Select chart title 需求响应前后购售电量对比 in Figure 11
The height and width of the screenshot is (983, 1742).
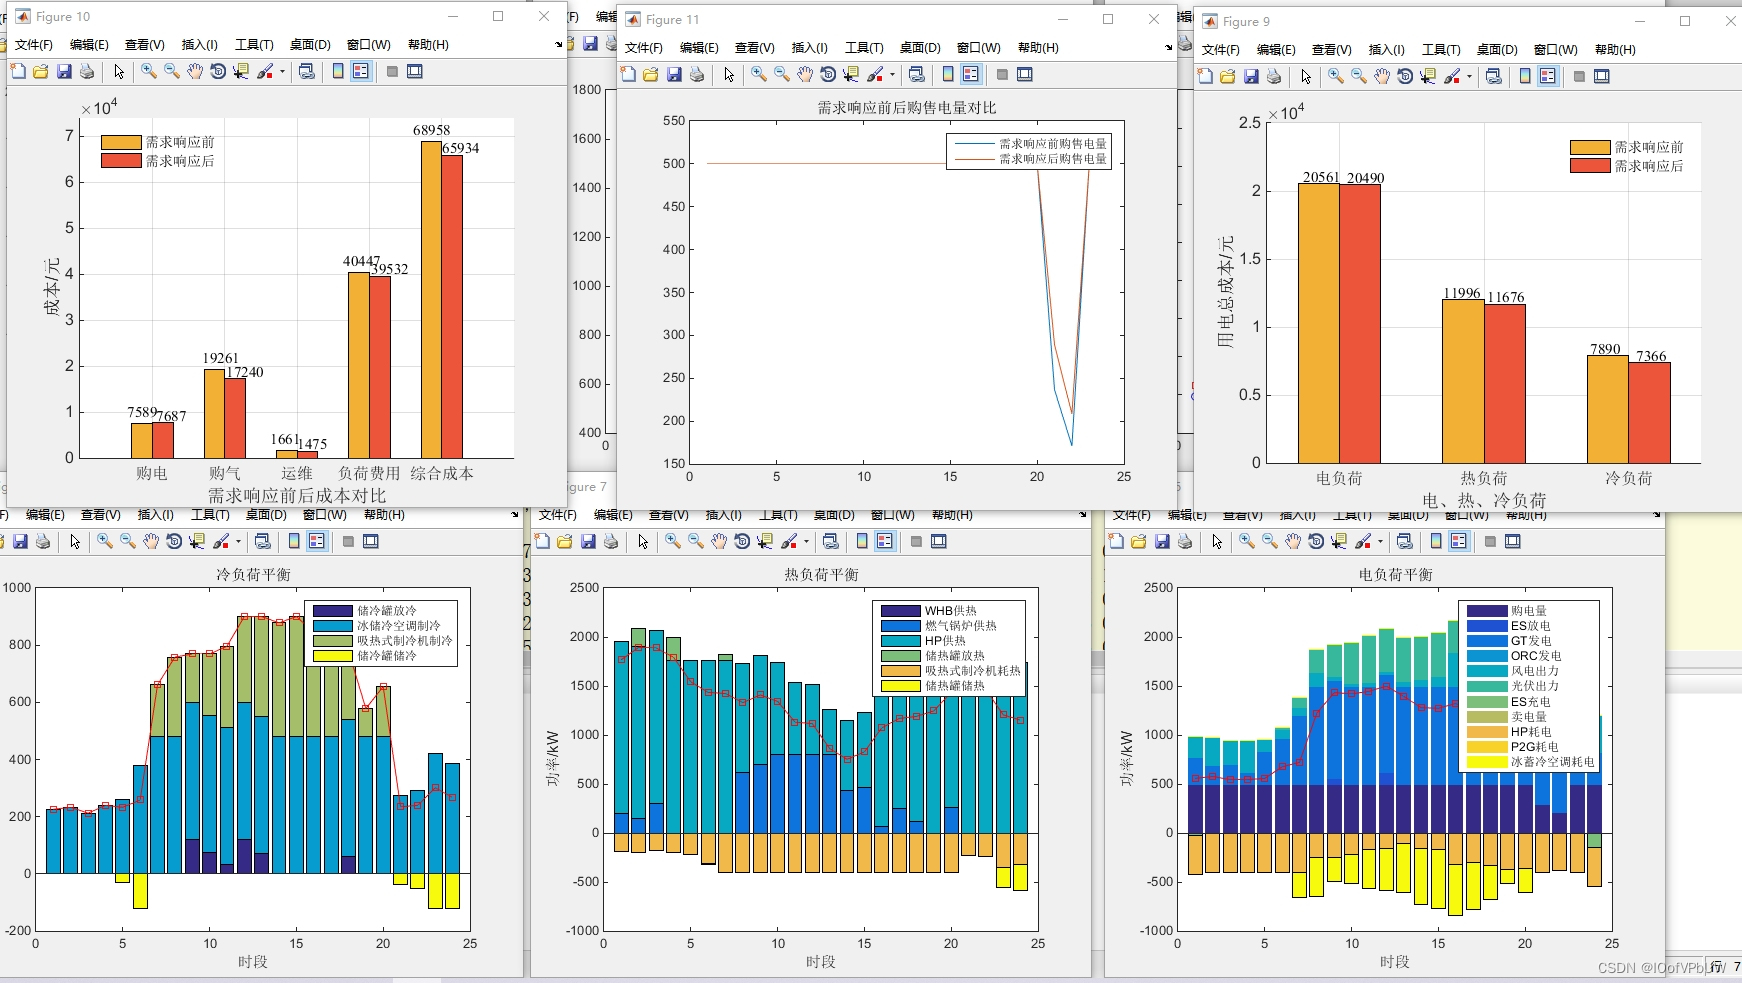pos(907,108)
